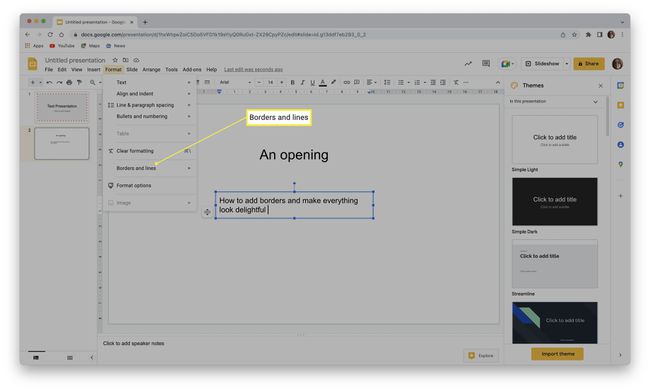Expand the Align and indent submenu
Viewport: 650px width, 391px height.
(150, 94)
